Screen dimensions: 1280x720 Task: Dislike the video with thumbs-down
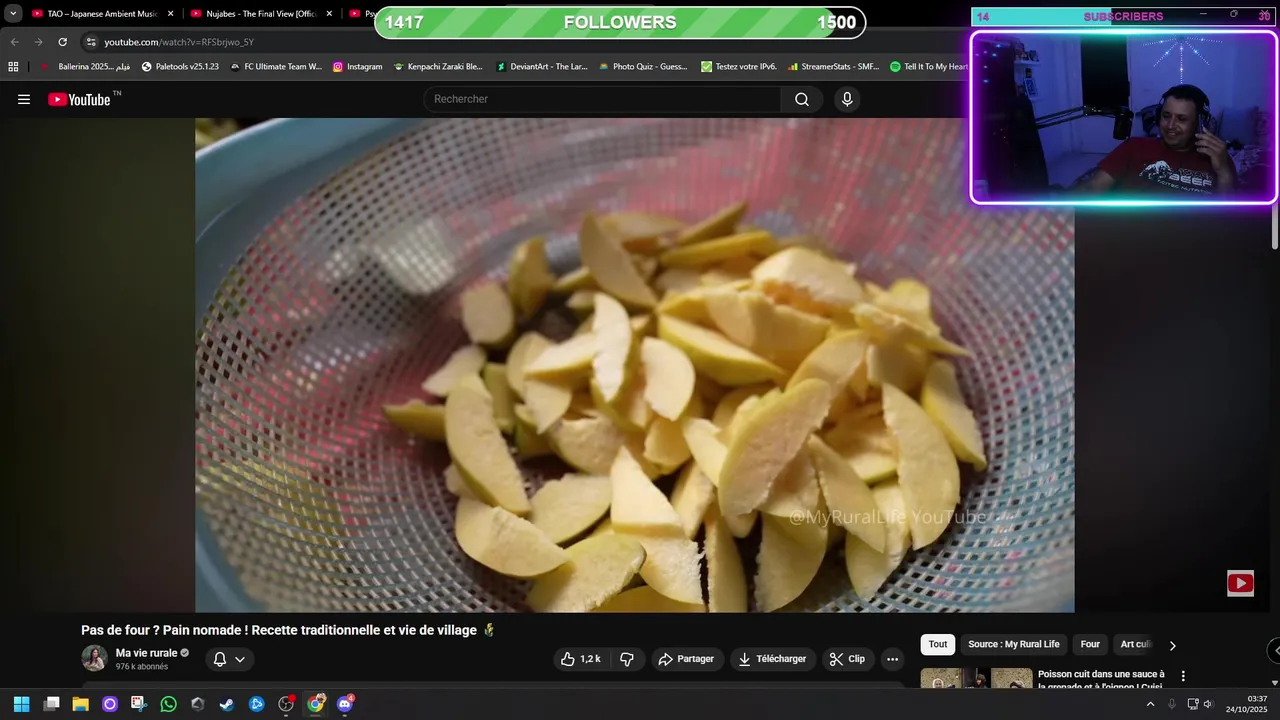pyautogui.click(x=627, y=659)
